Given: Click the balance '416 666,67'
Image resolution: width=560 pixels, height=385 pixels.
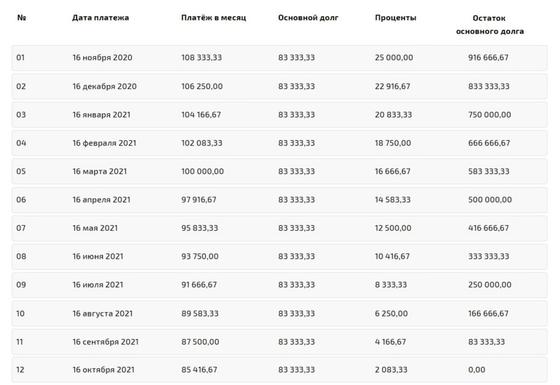Looking at the screenshot, I should tap(488, 228).
